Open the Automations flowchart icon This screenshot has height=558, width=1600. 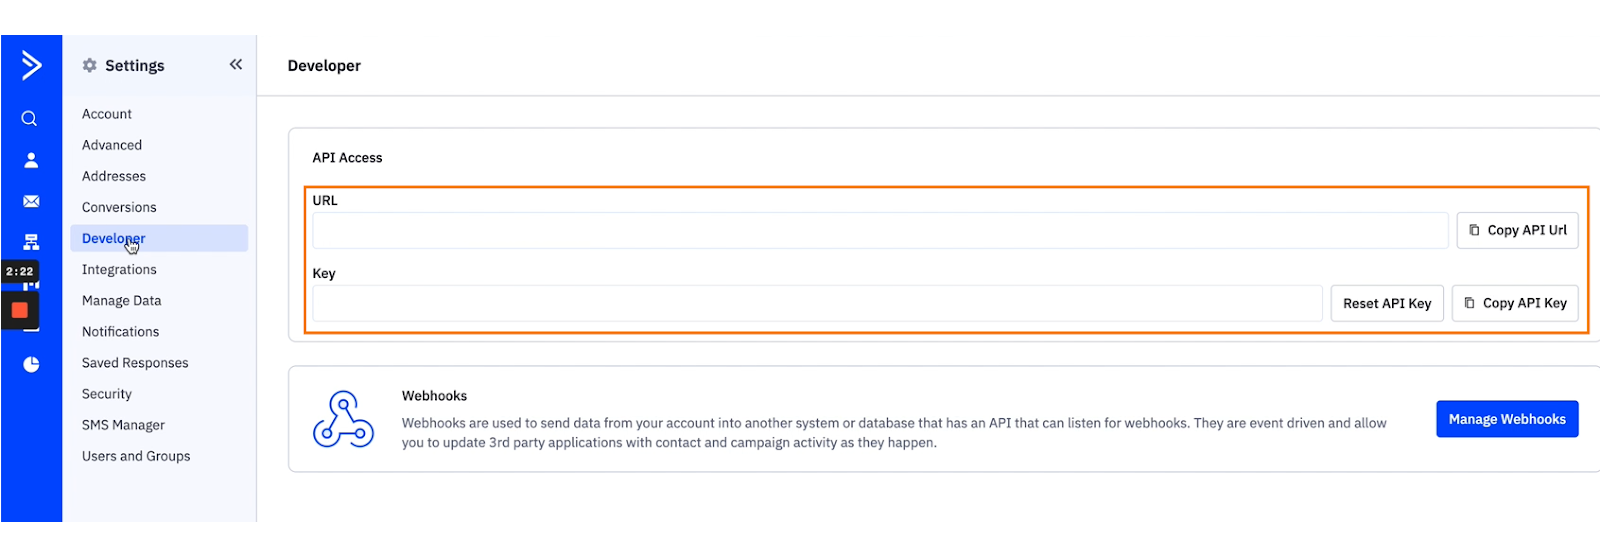(x=31, y=242)
